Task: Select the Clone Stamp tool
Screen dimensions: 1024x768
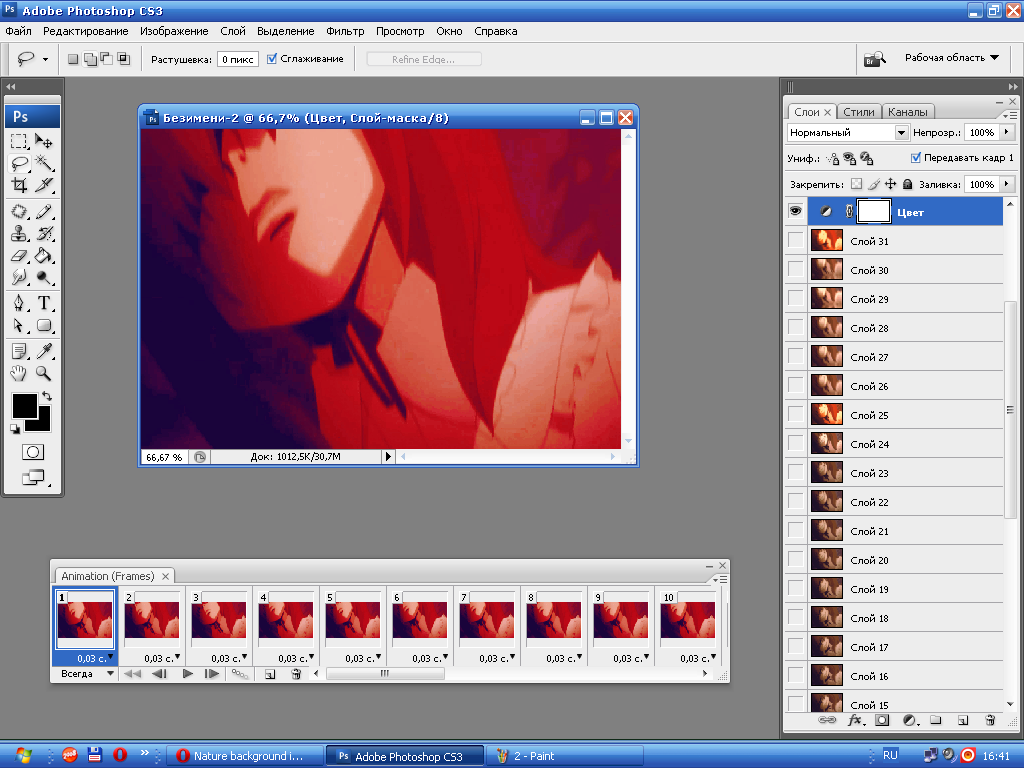Action: point(19,234)
